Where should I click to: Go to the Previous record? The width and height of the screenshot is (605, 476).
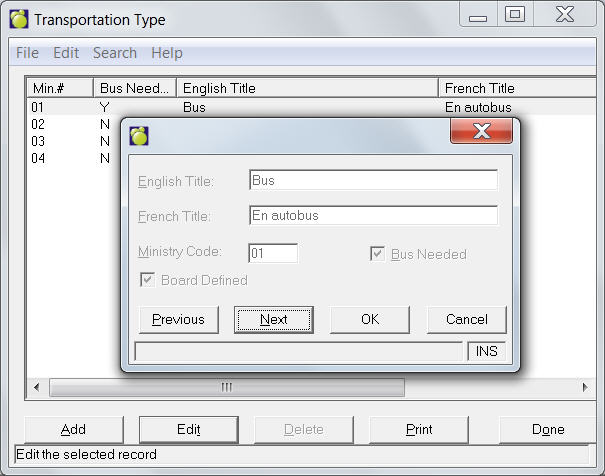point(178,320)
